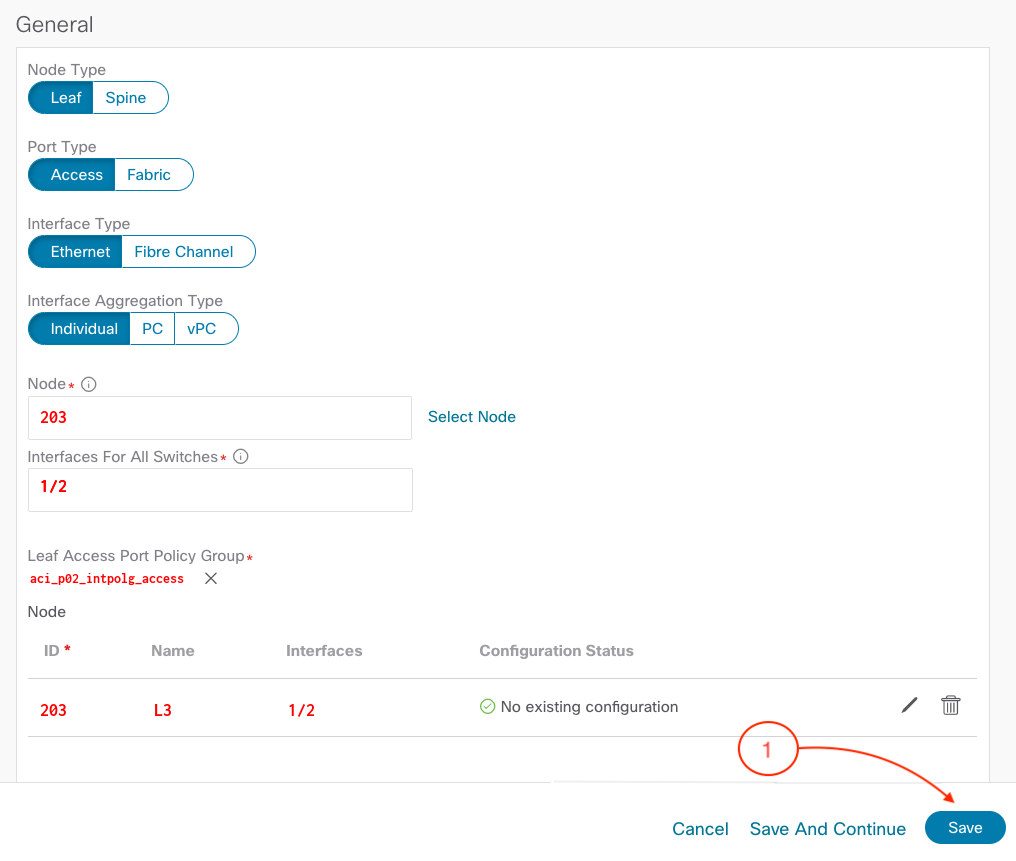Click the Select Node link

[472, 417]
